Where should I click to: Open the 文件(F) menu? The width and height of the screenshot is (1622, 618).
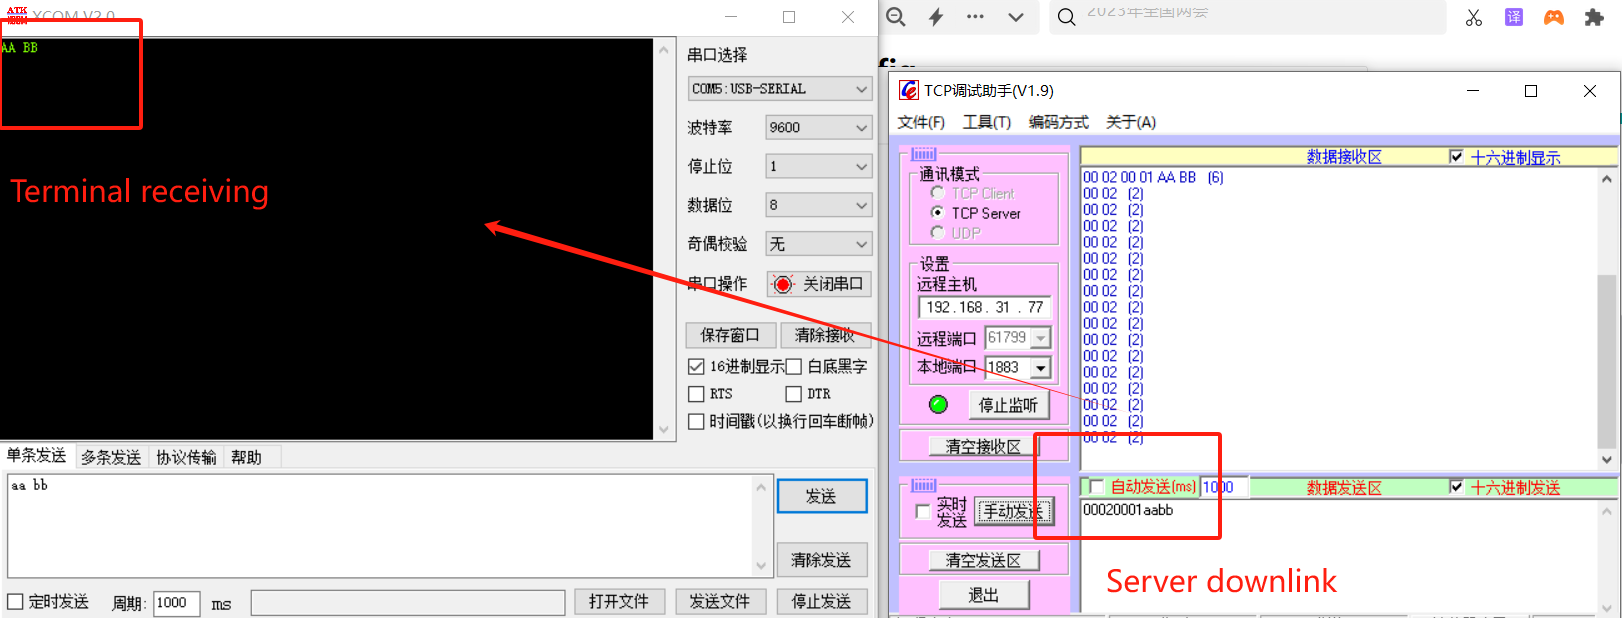[920, 122]
